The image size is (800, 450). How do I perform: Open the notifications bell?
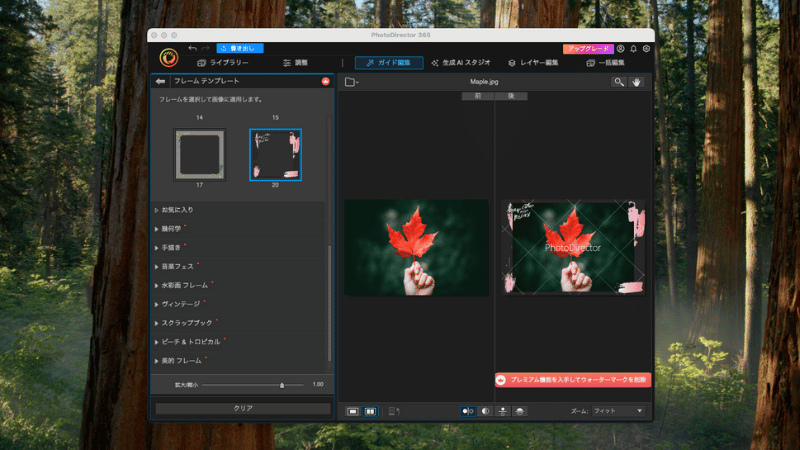click(x=633, y=48)
